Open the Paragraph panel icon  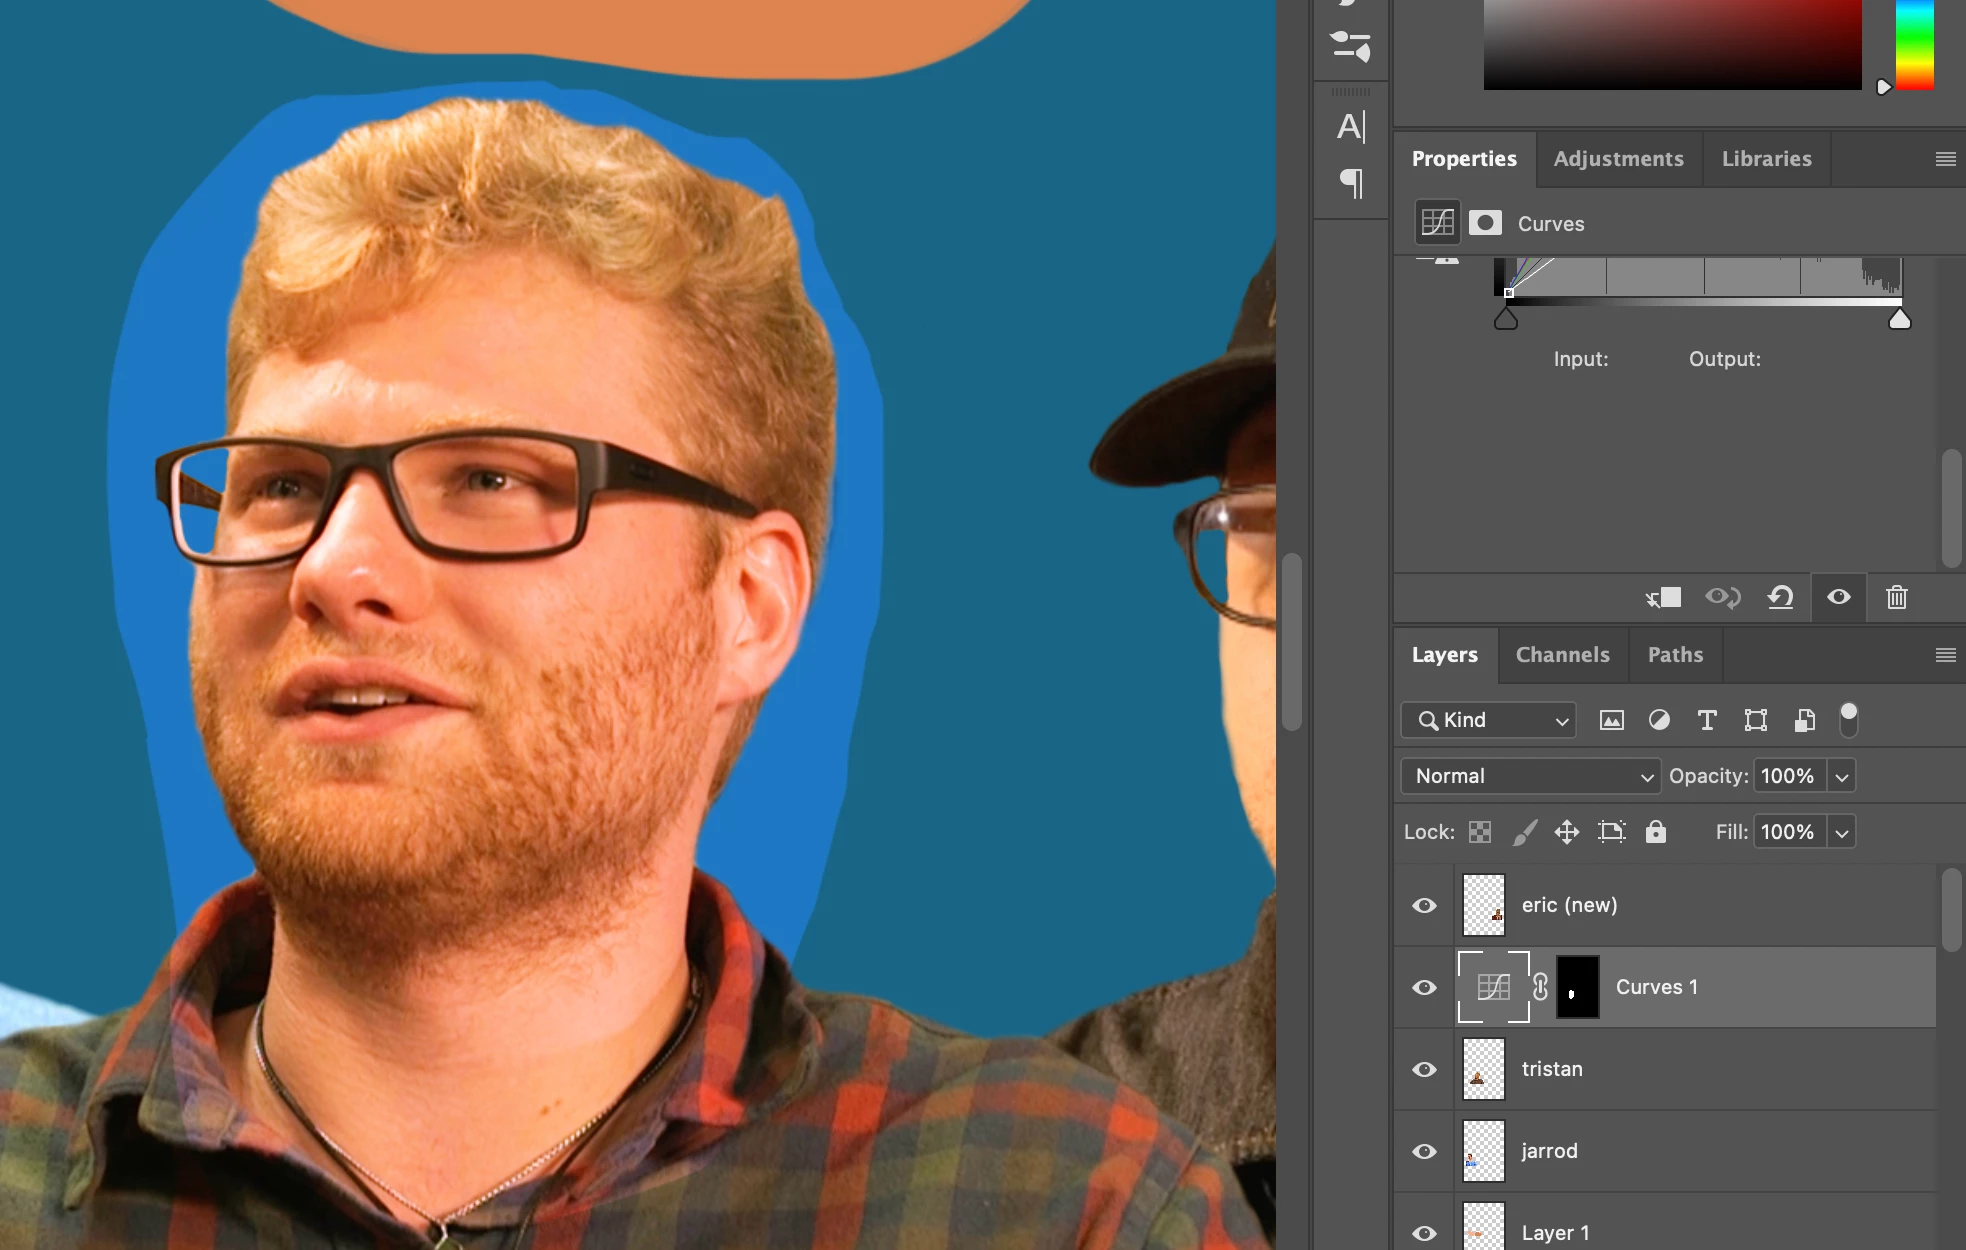coord(1350,183)
